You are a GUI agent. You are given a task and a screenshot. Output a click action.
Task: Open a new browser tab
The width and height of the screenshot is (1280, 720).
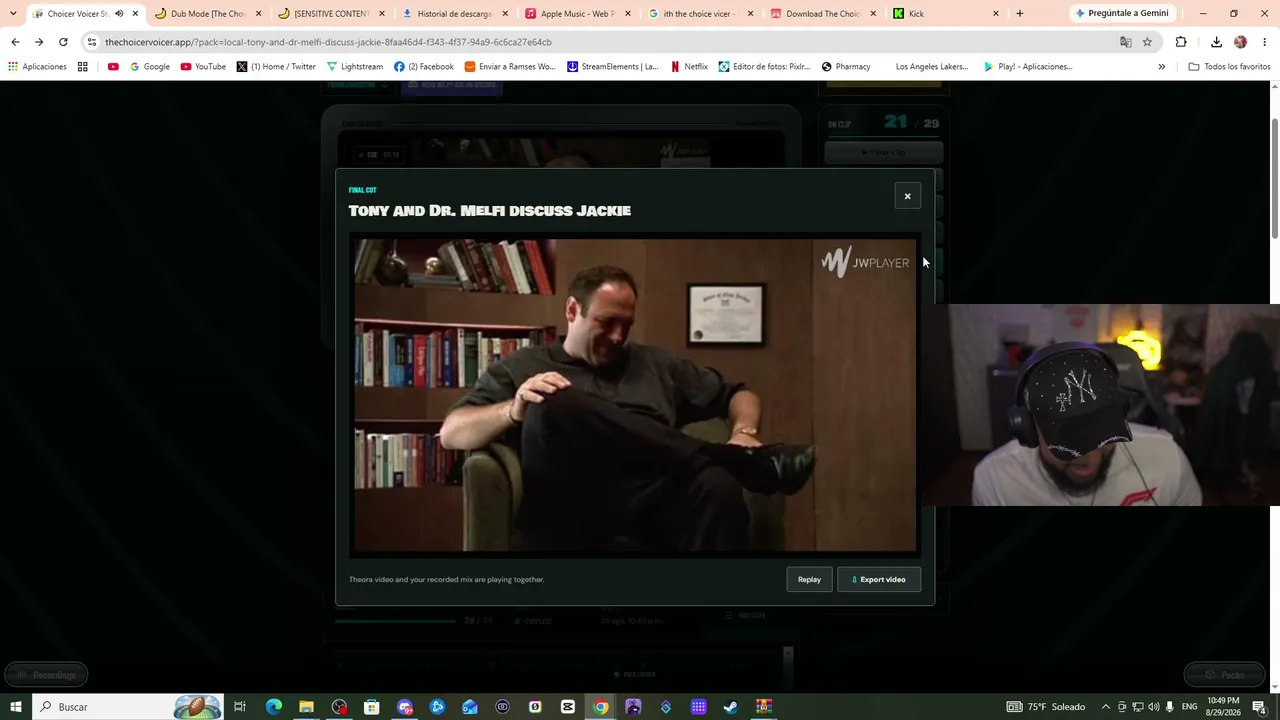pyautogui.click(x=1019, y=14)
